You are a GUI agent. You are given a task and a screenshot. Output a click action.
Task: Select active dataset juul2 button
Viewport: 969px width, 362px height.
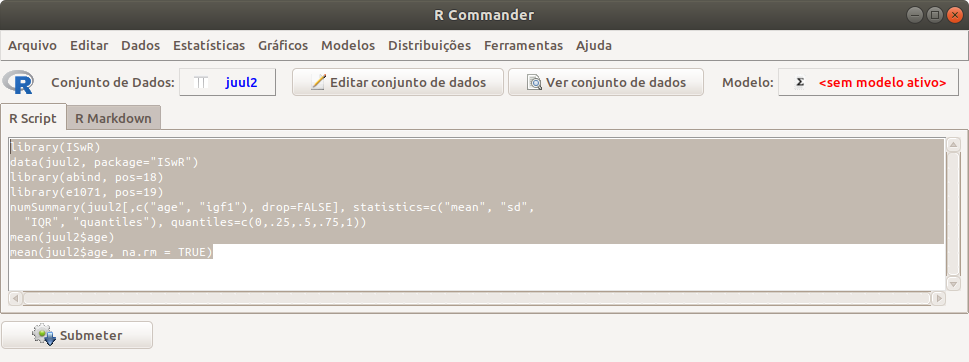point(227,82)
